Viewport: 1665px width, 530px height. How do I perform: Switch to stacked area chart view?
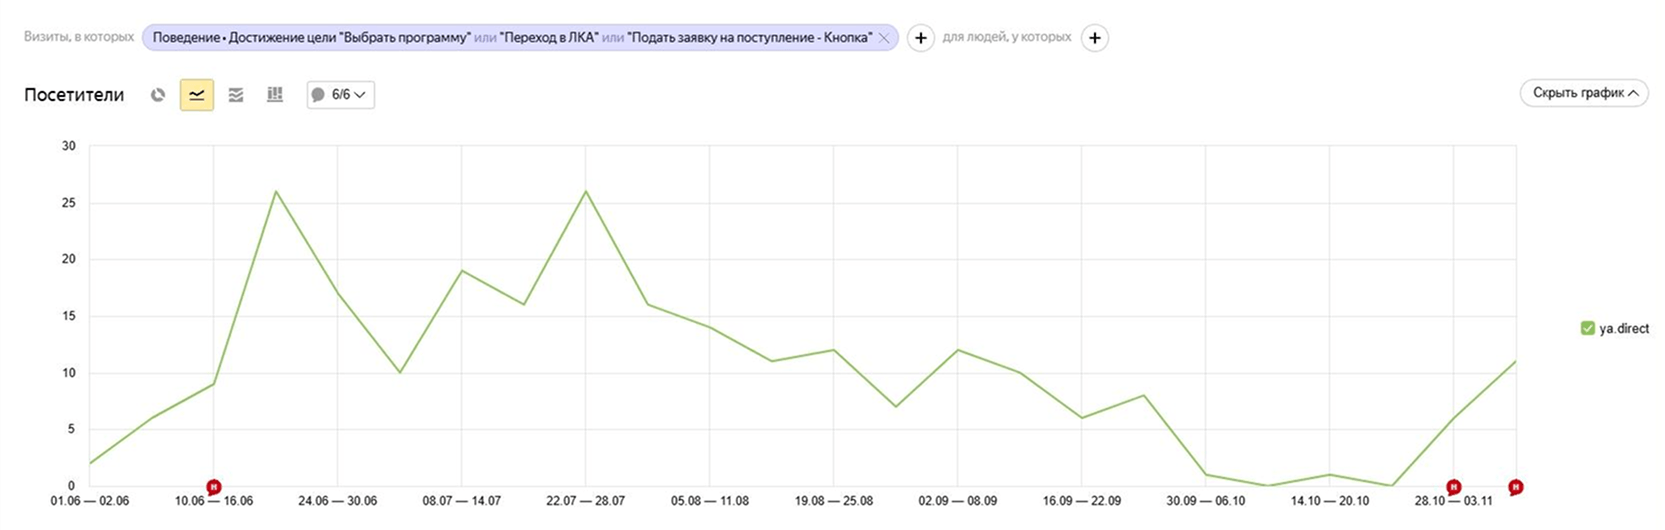[236, 95]
